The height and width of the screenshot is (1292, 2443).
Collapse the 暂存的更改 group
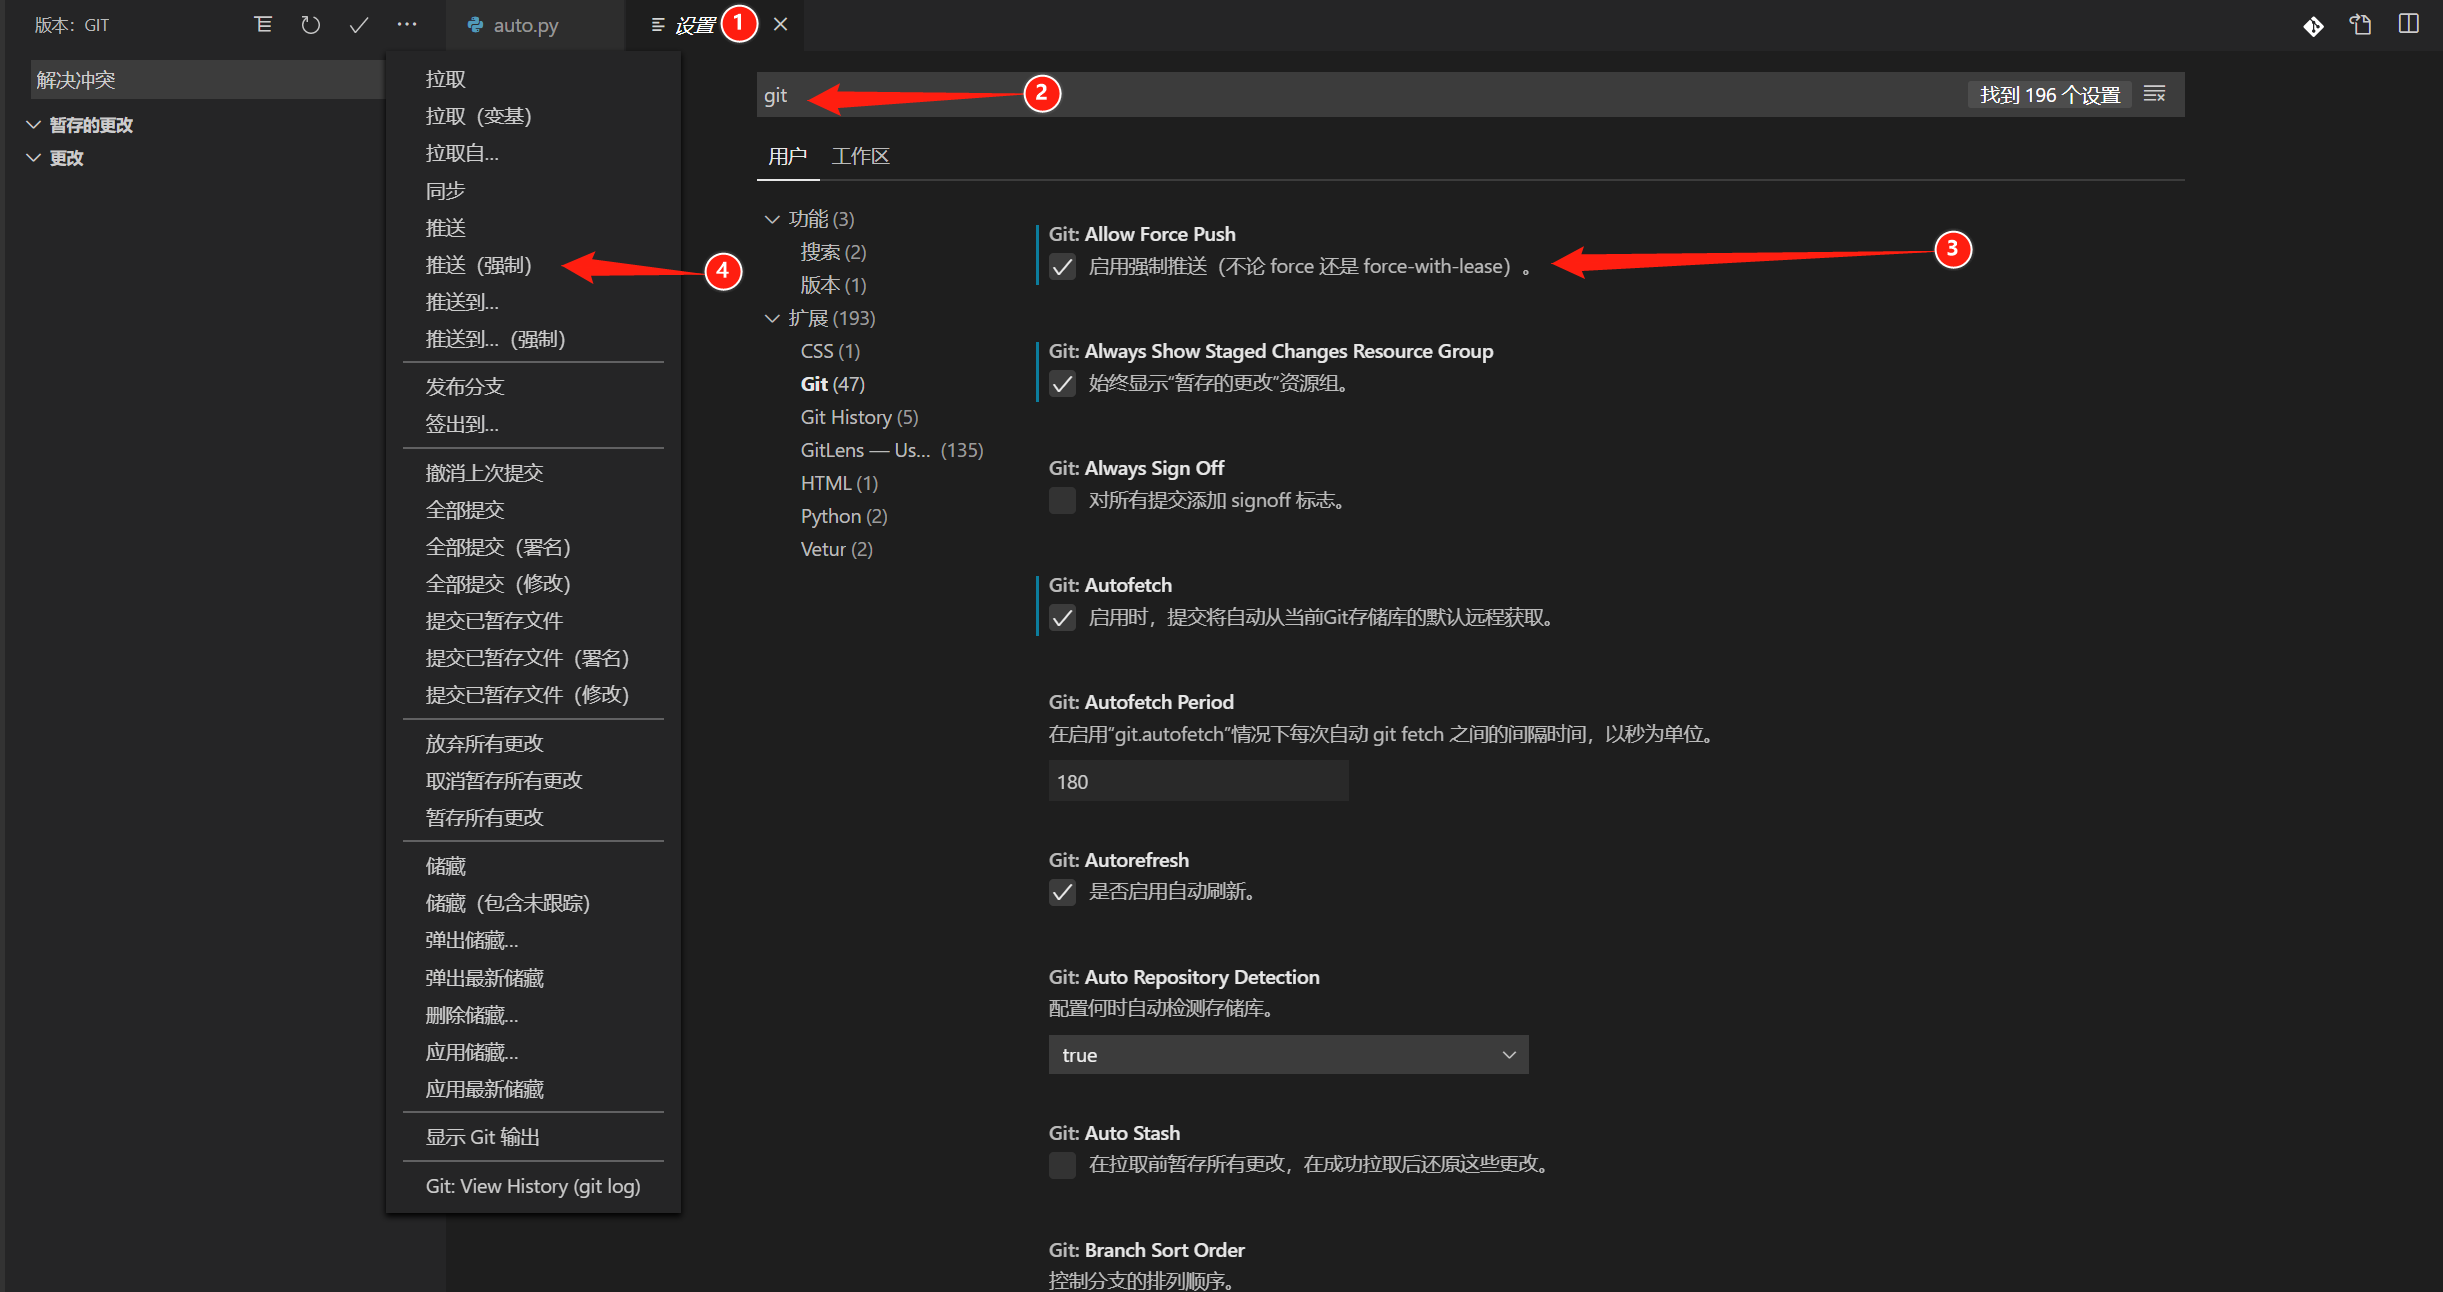coord(34,125)
